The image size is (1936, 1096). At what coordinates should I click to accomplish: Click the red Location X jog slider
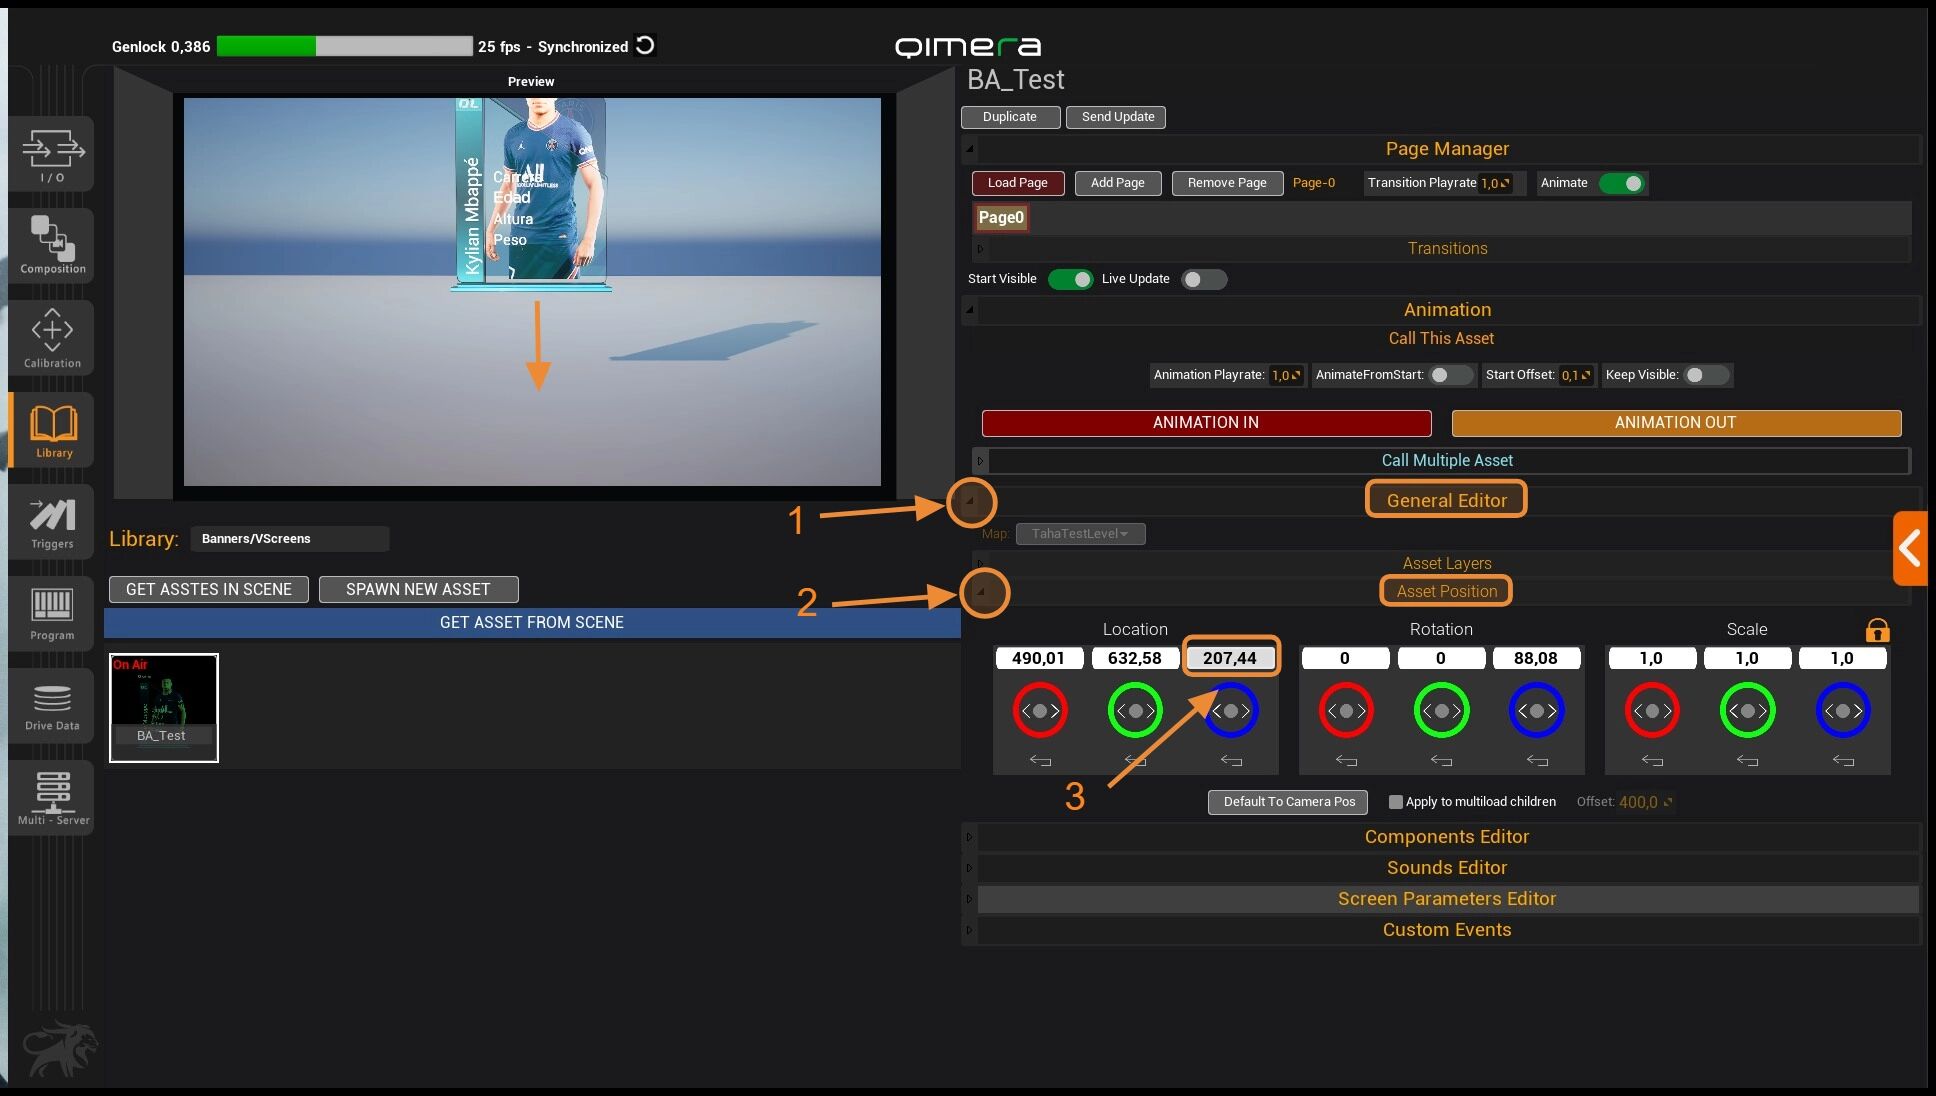(x=1040, y=711)
